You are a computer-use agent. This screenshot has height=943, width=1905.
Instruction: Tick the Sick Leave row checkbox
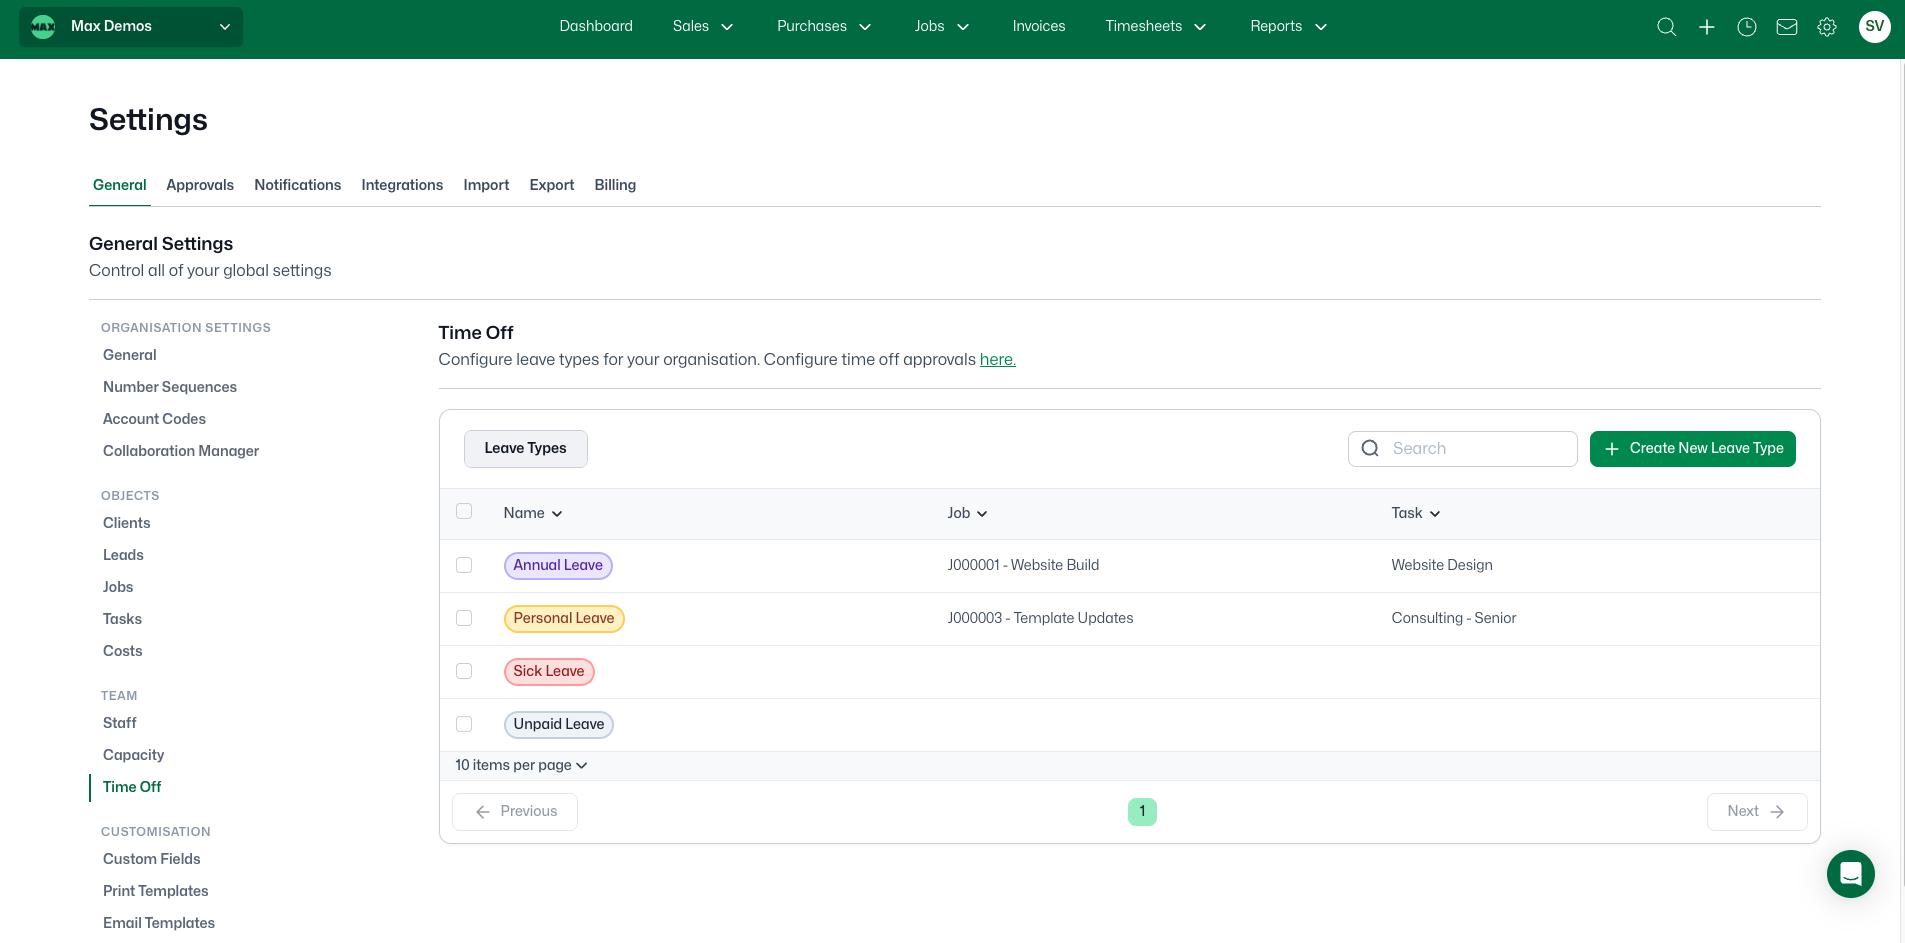click(x=464, y=671)
